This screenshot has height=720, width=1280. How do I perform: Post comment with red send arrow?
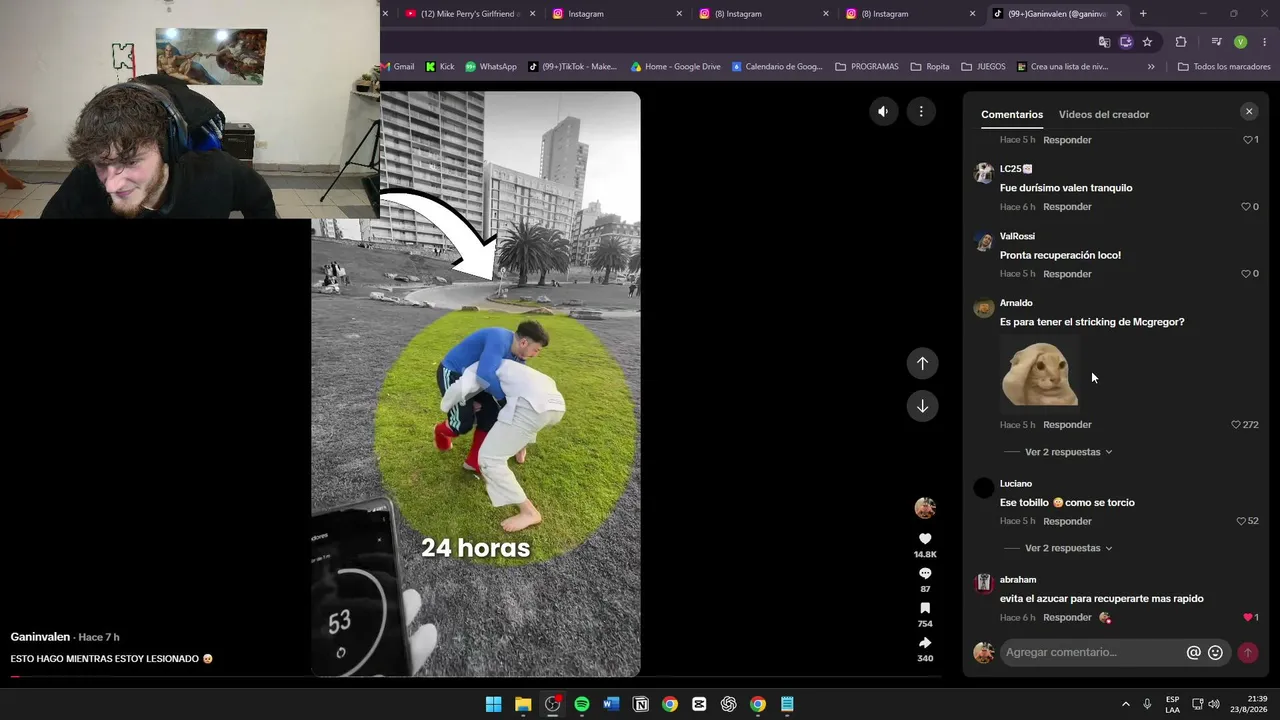tap(1247, 653)
